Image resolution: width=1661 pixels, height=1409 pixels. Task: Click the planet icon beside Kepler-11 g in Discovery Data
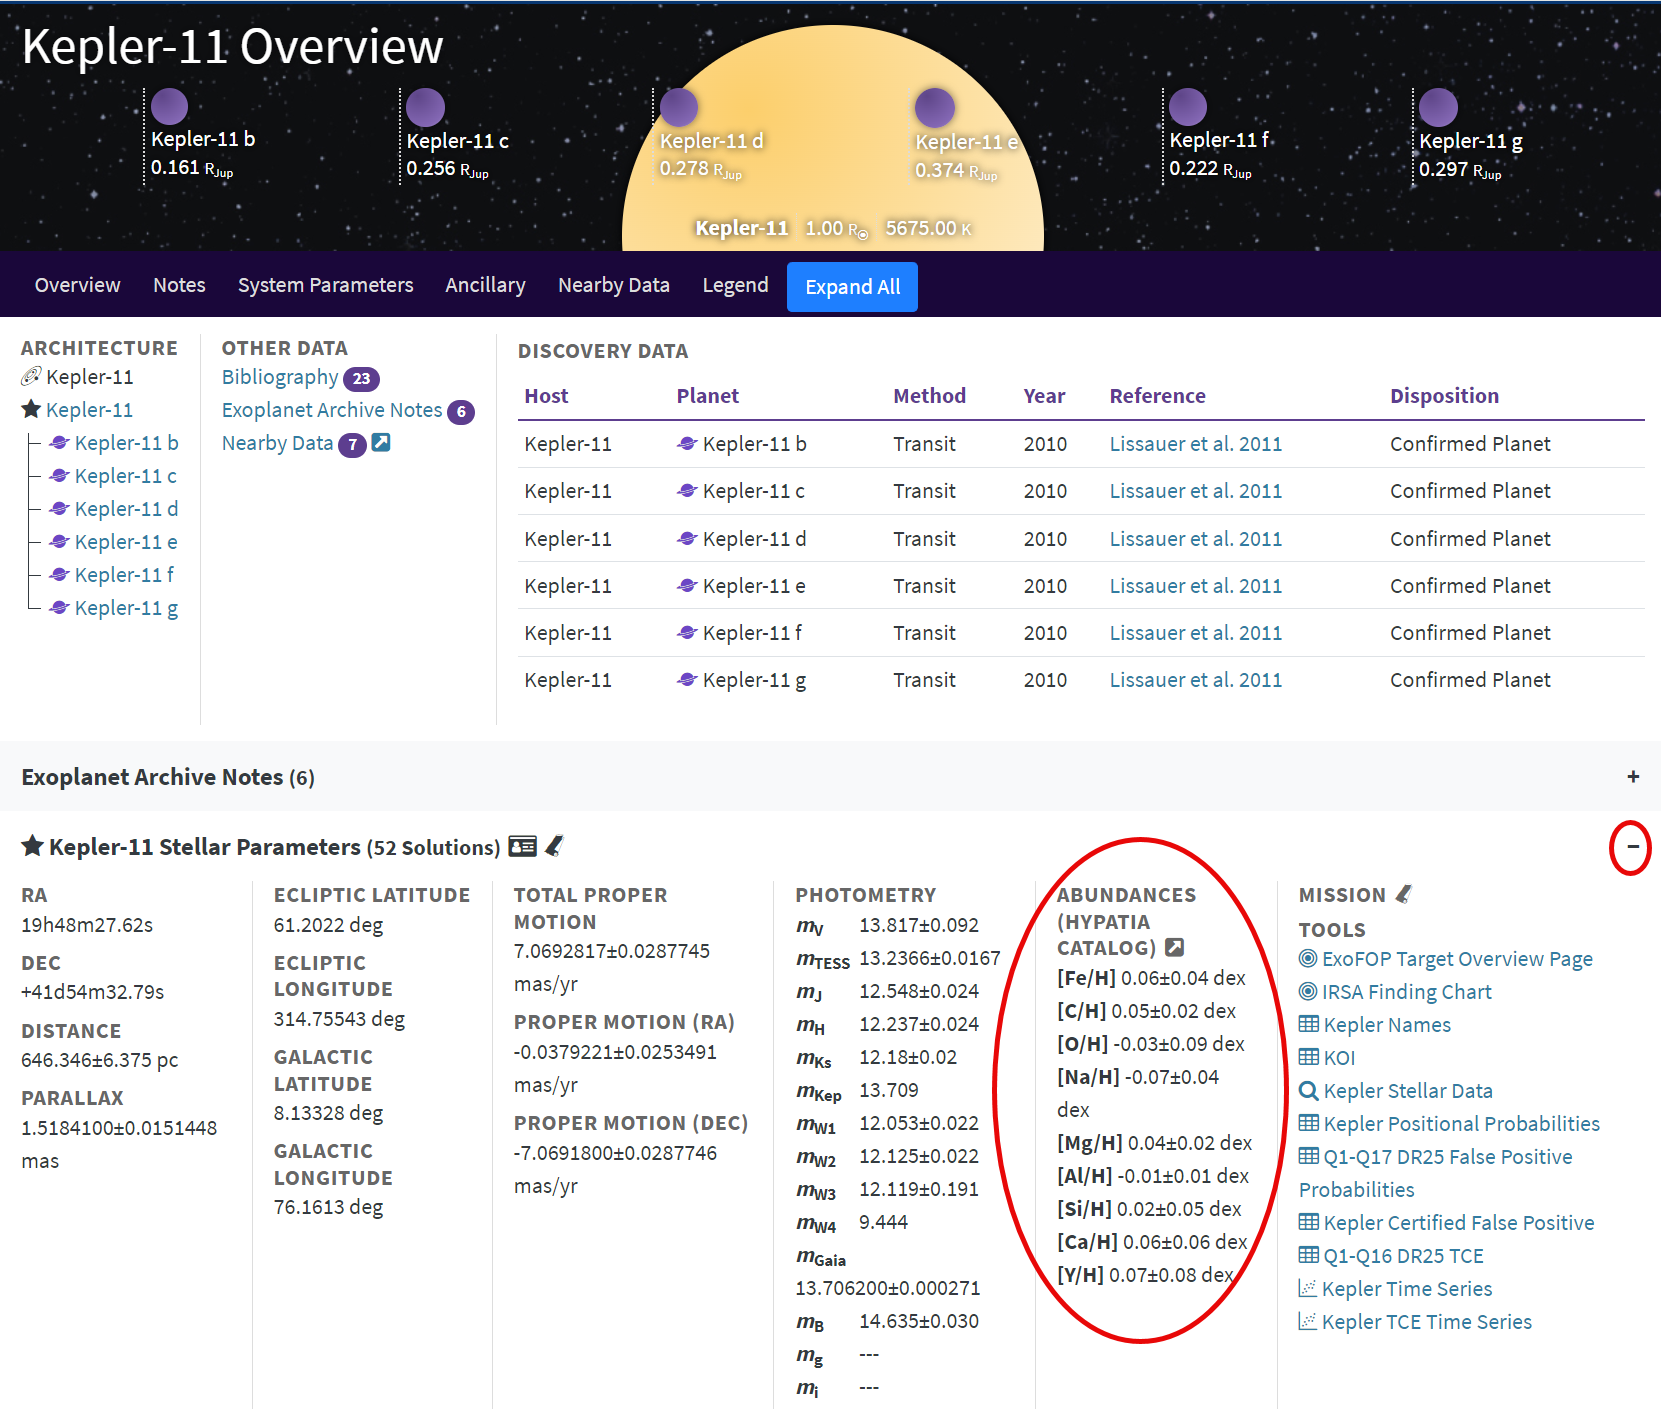click(x=687, y=679)
